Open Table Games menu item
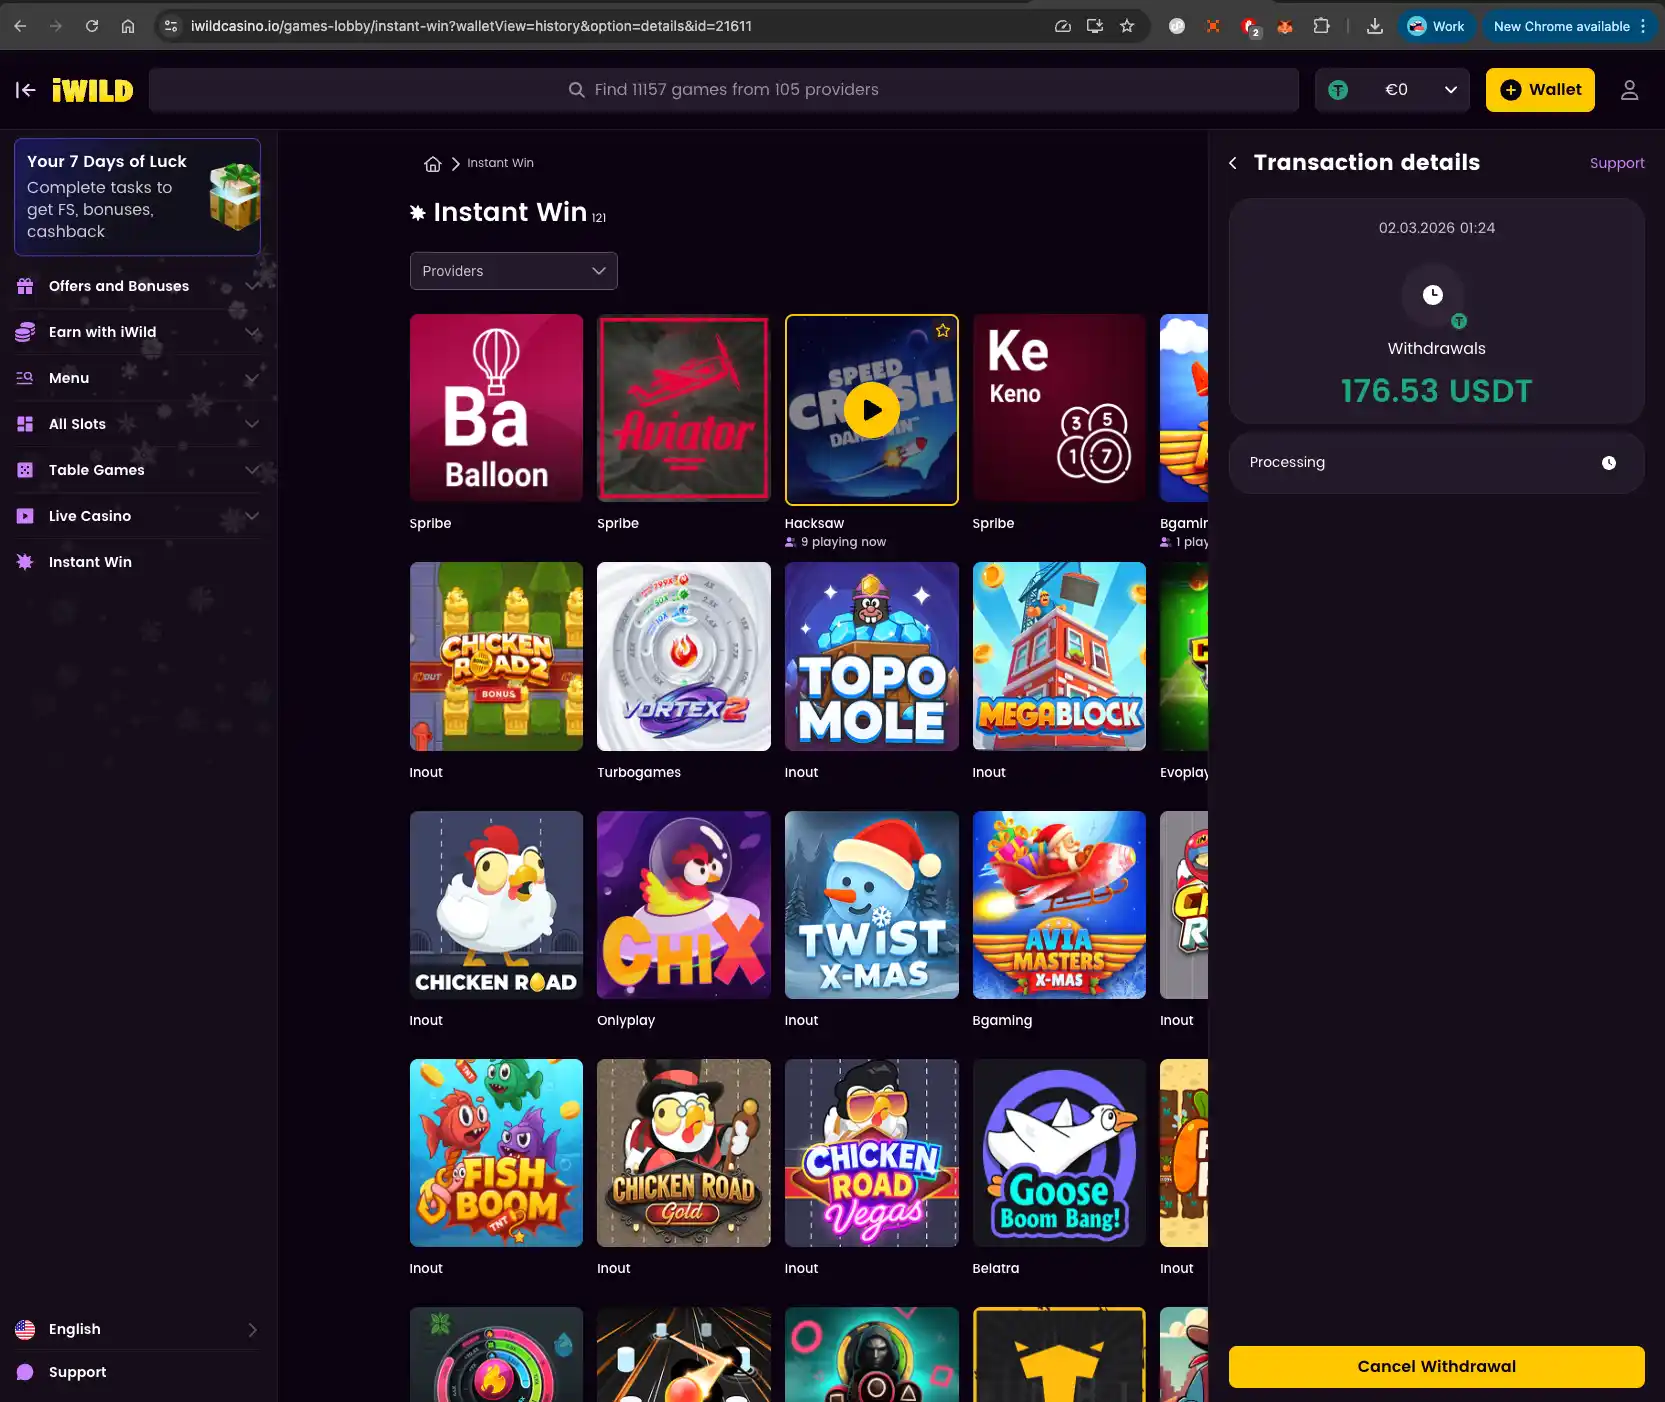The height and width of the screenshot is (1402, 1665). click(x=137, y=470)
